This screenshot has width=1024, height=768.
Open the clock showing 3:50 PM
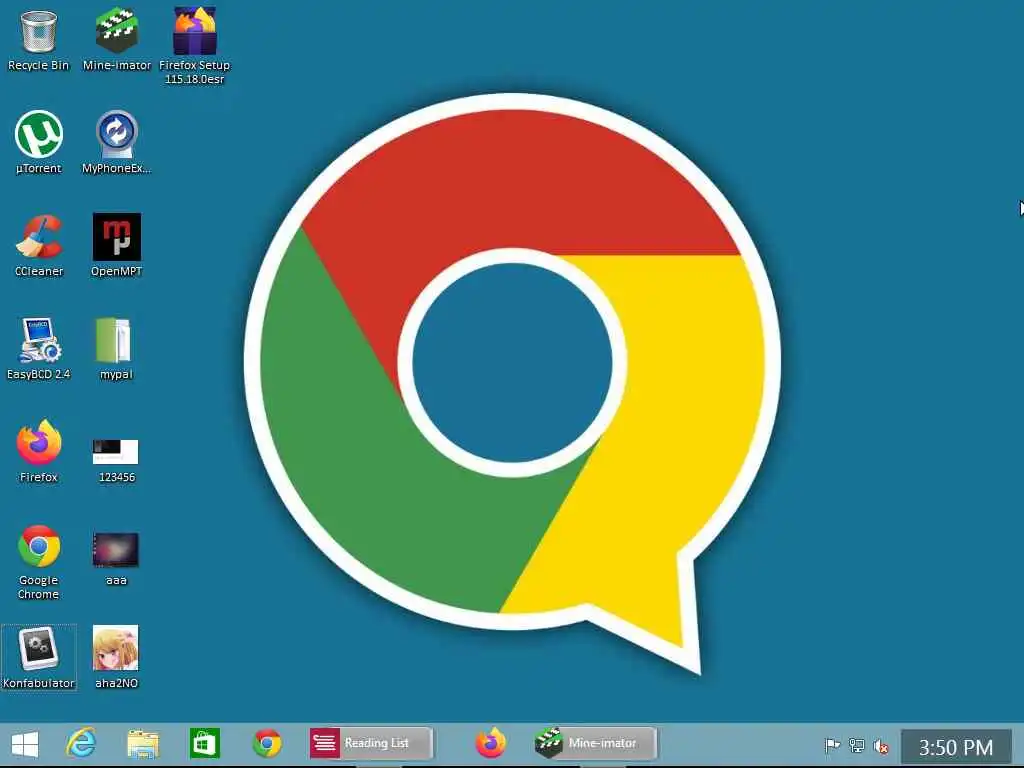coord(956,746)
